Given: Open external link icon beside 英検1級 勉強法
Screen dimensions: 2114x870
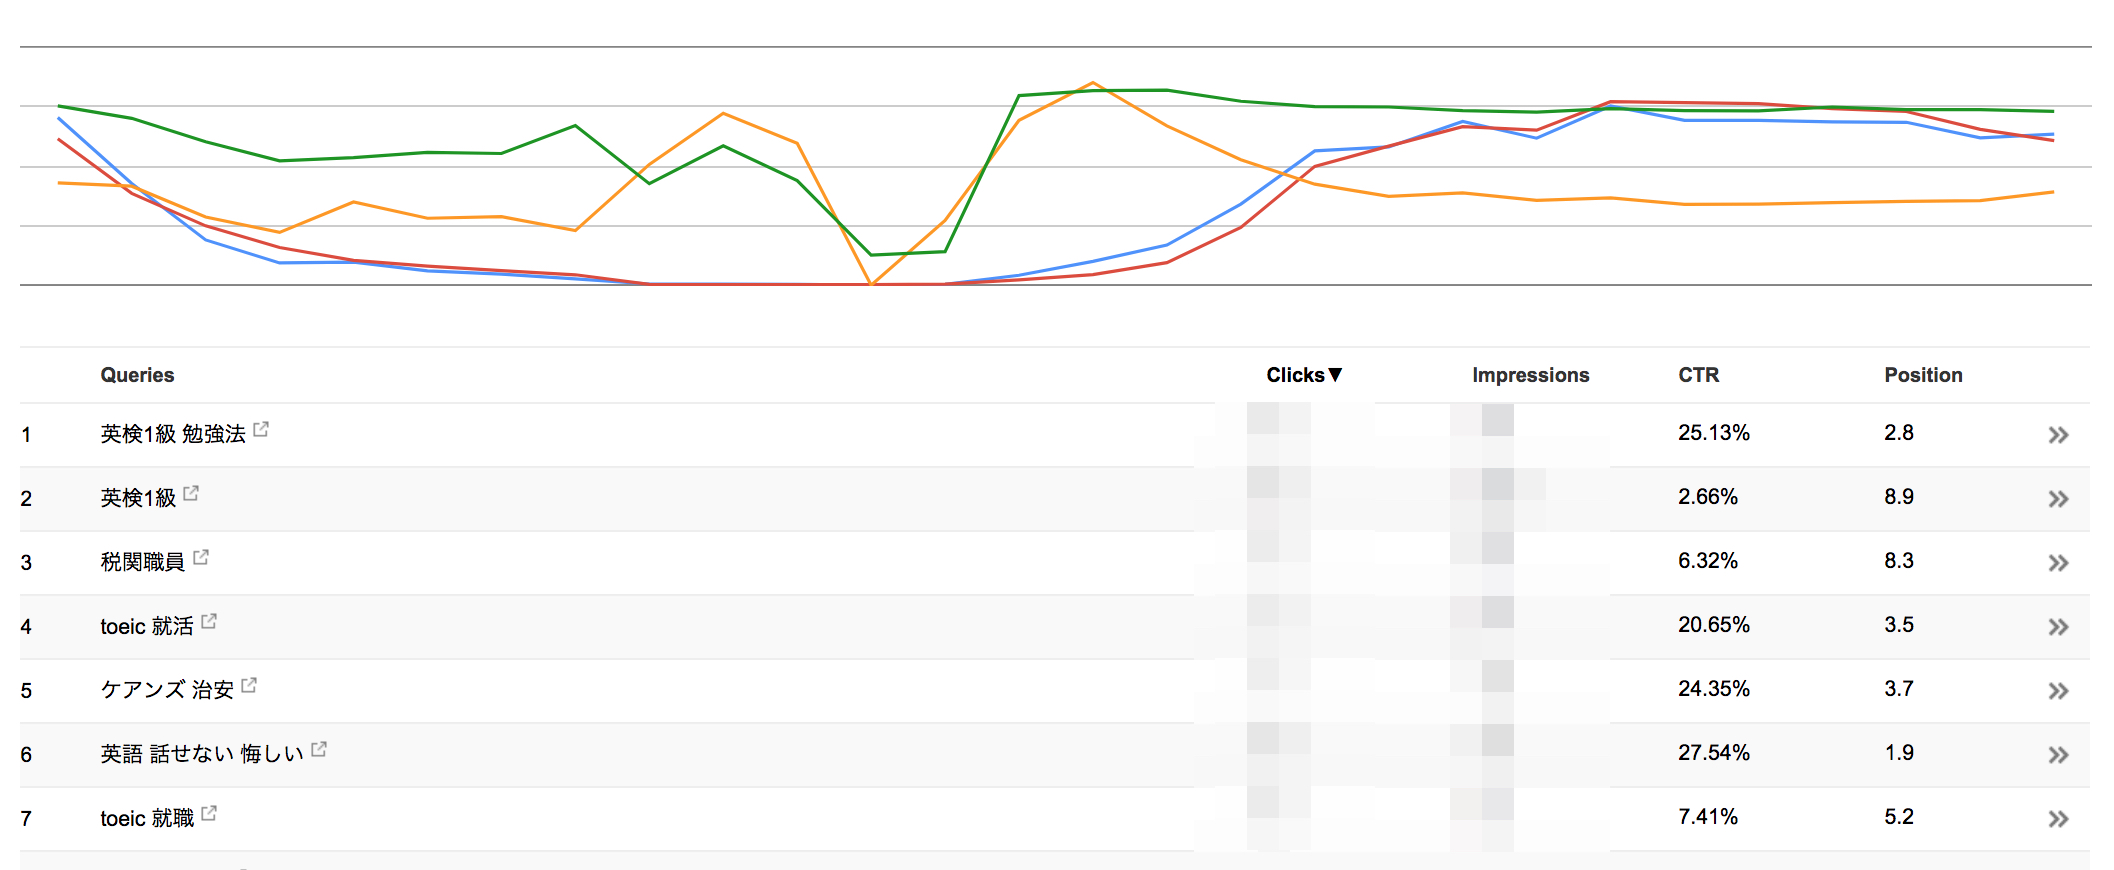Looking at the screenshot, I should pyautogui.click(x=261, y=429).
